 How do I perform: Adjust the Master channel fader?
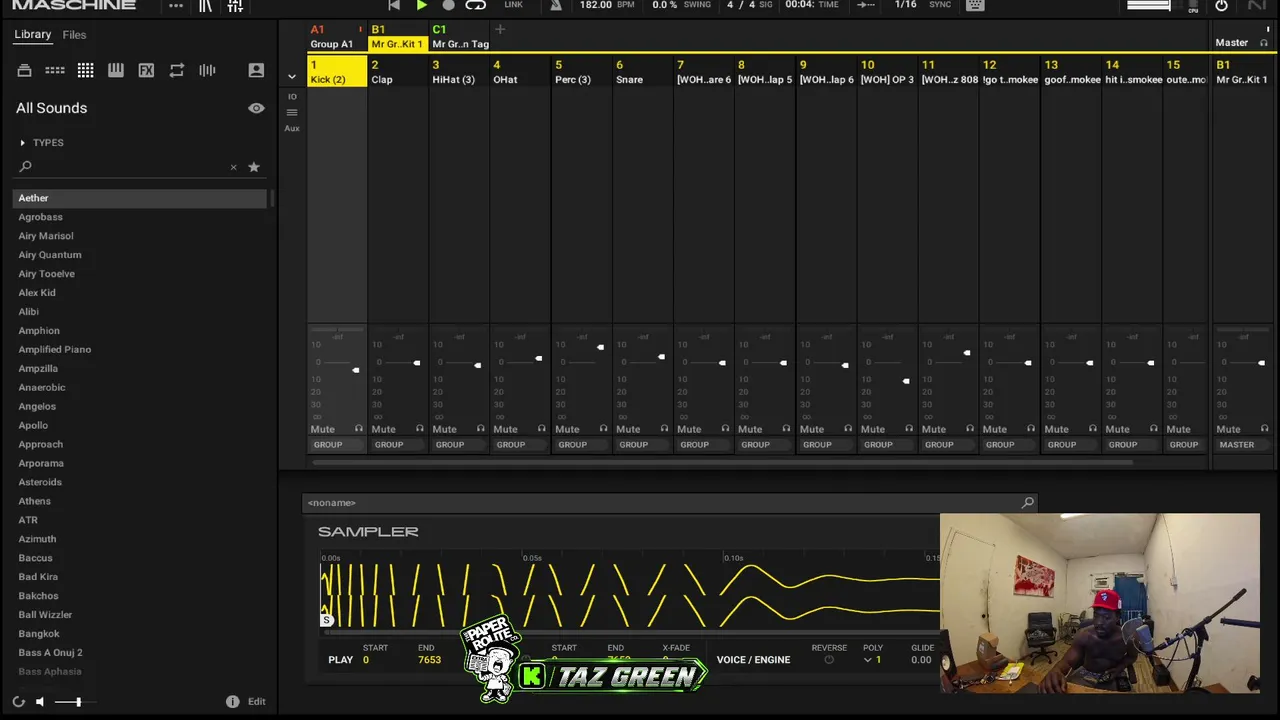tap(1261, 363)
